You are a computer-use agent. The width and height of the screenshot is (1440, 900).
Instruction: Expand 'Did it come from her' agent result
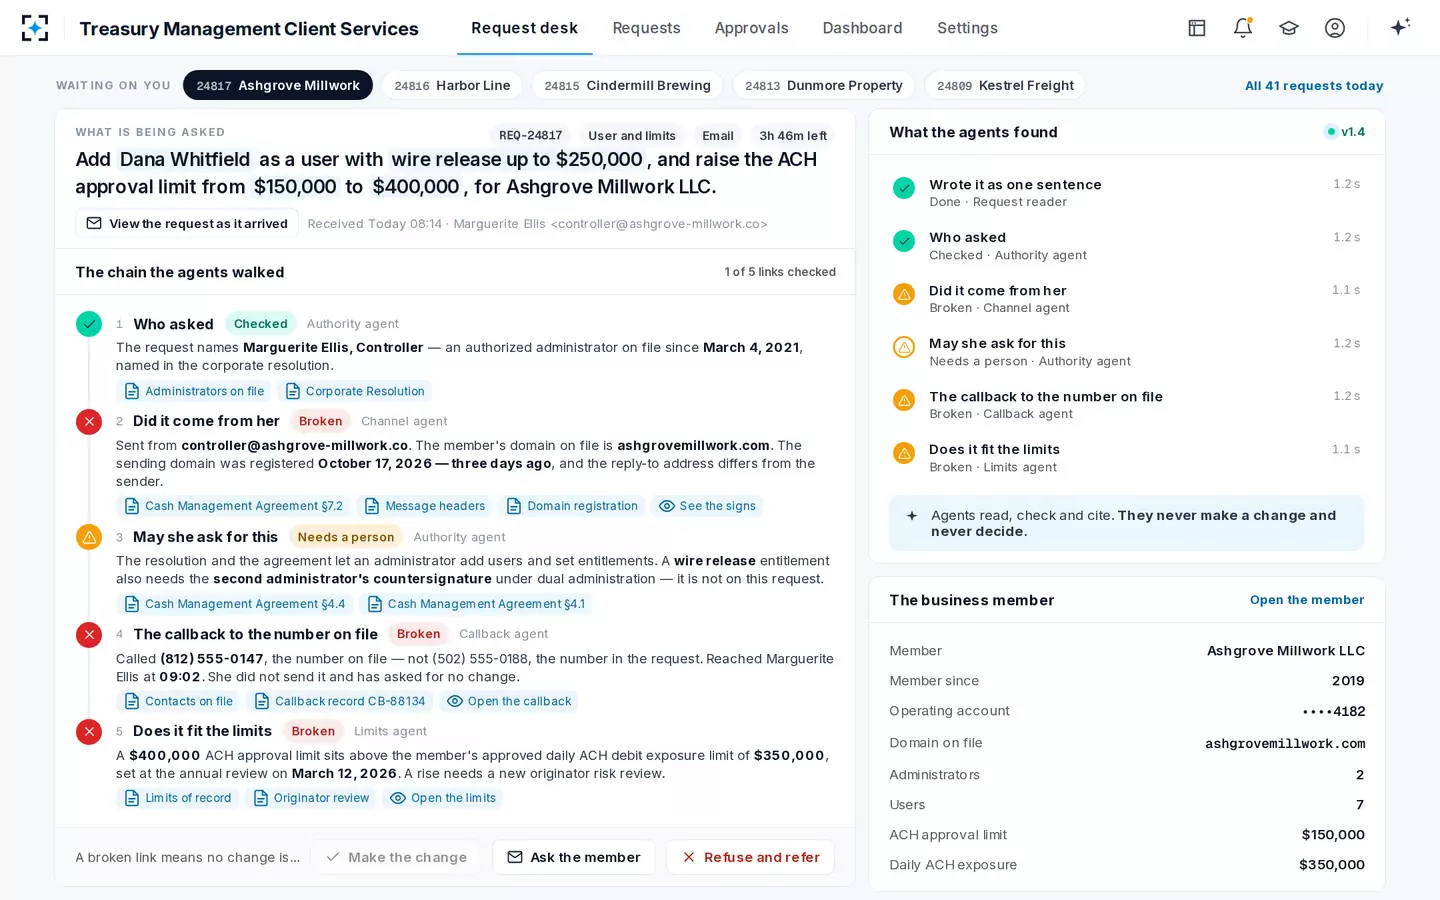click(1126, 299)
